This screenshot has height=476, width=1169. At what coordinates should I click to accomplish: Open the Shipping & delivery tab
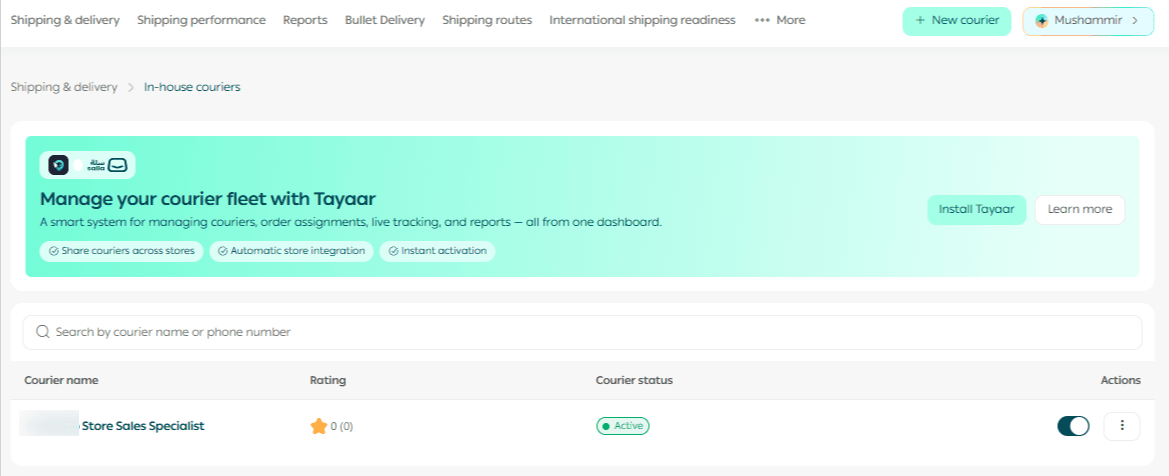[65, 20]
